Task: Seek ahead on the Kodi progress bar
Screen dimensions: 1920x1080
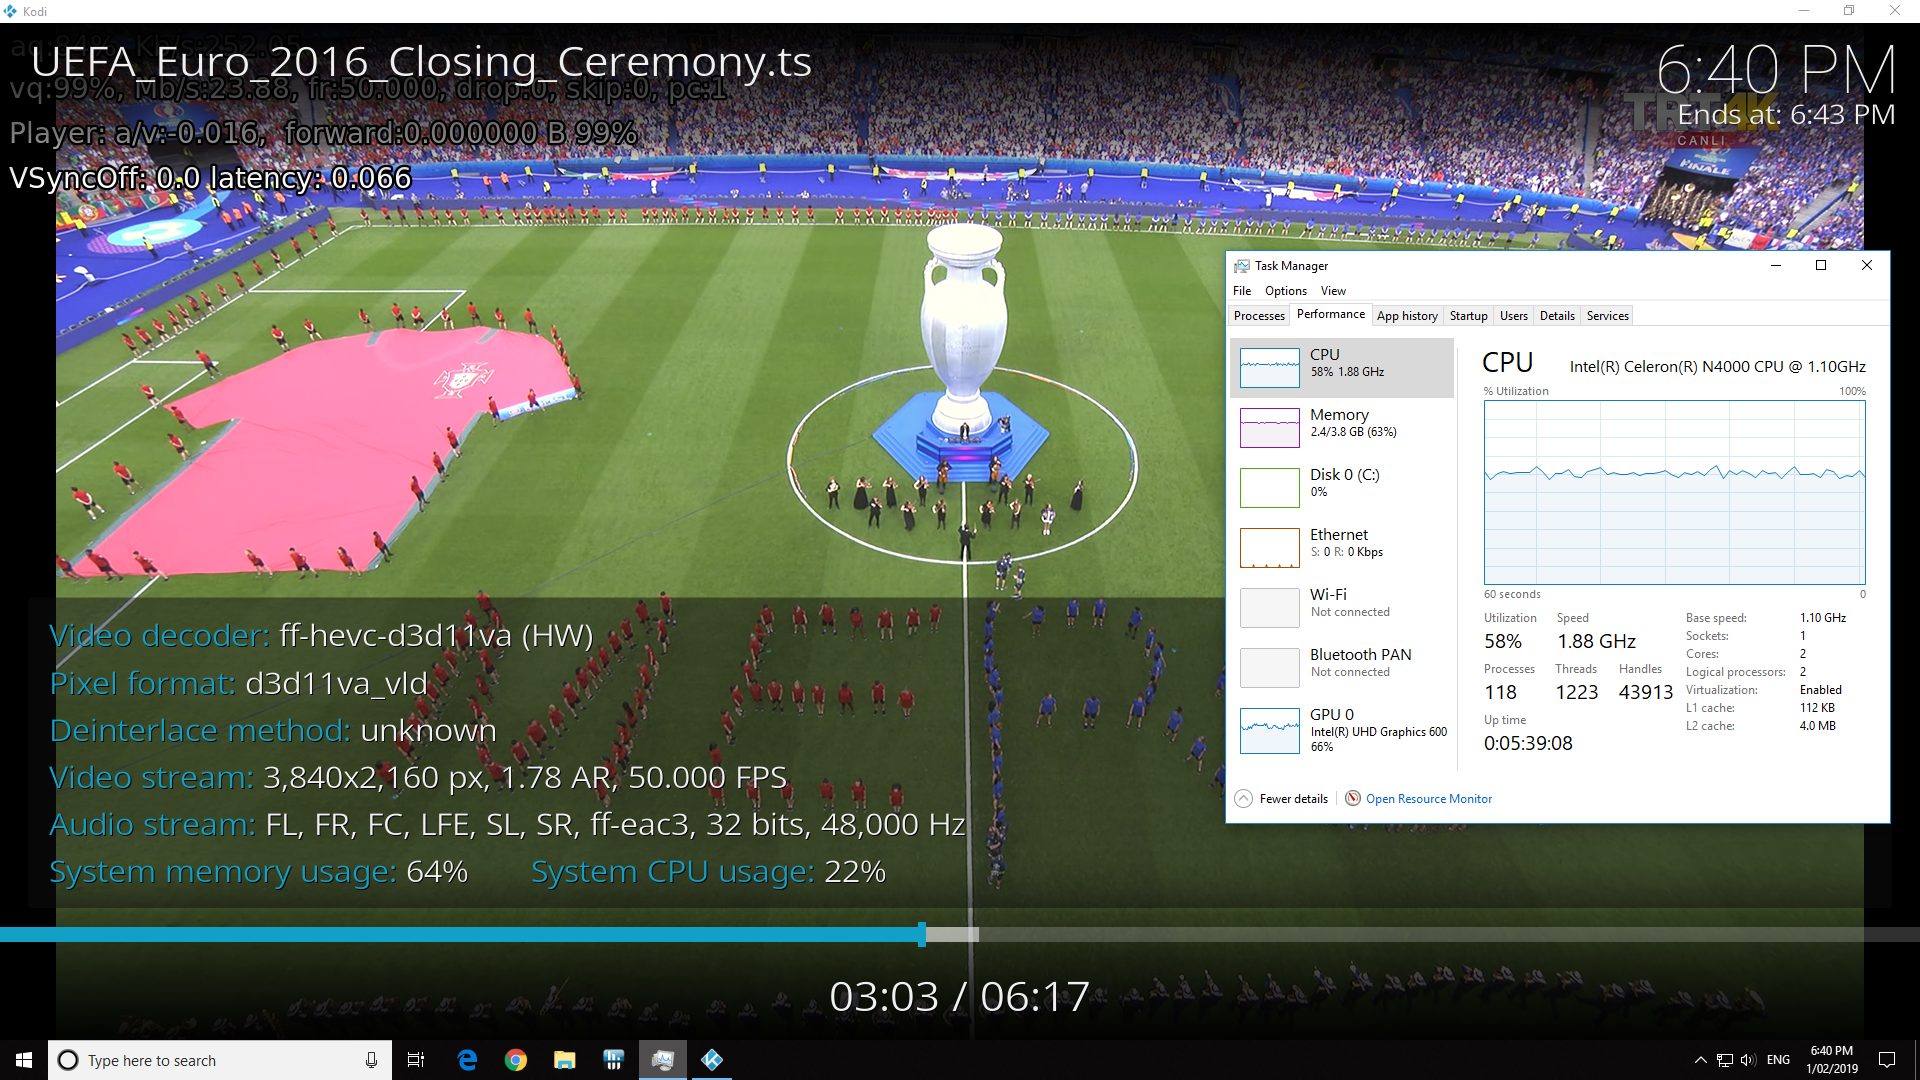Action: (1448, 935)
